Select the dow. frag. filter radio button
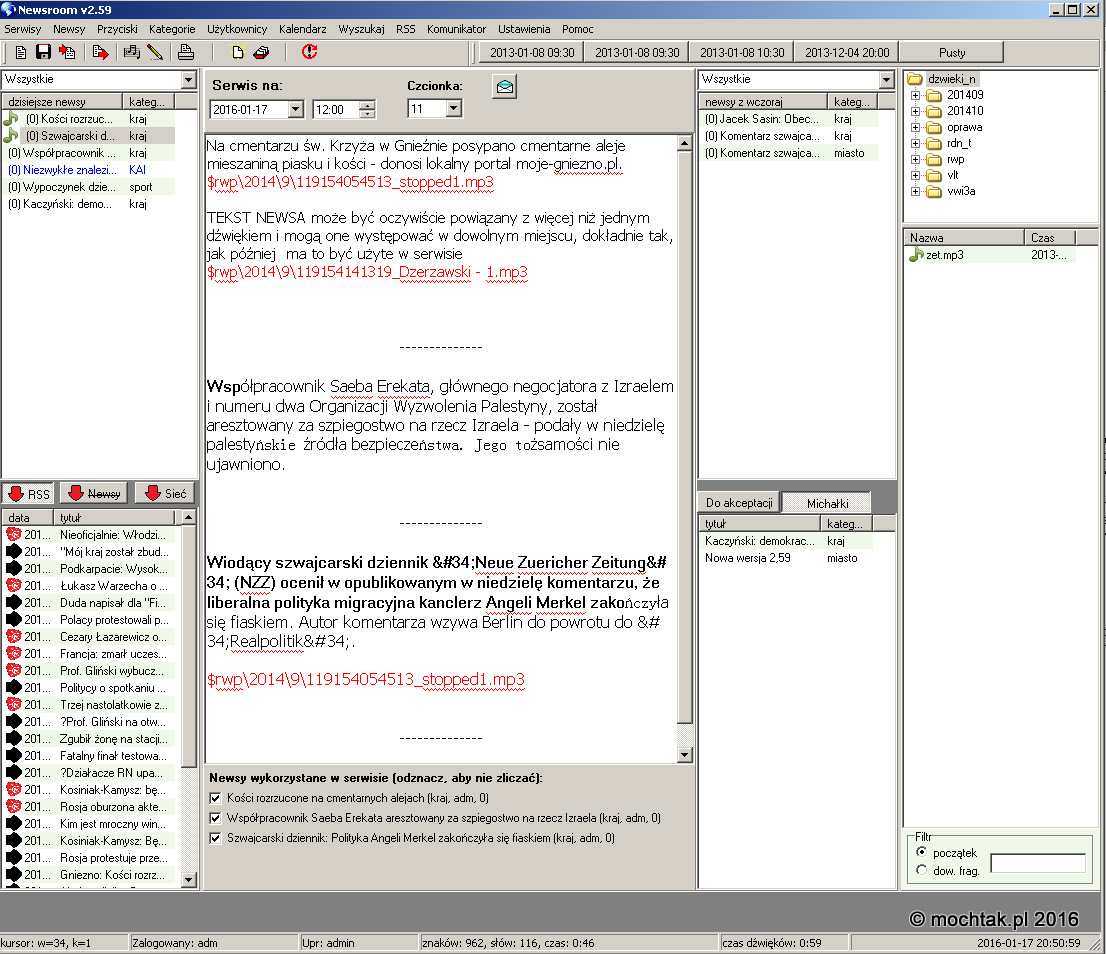 tap(921, 870)
